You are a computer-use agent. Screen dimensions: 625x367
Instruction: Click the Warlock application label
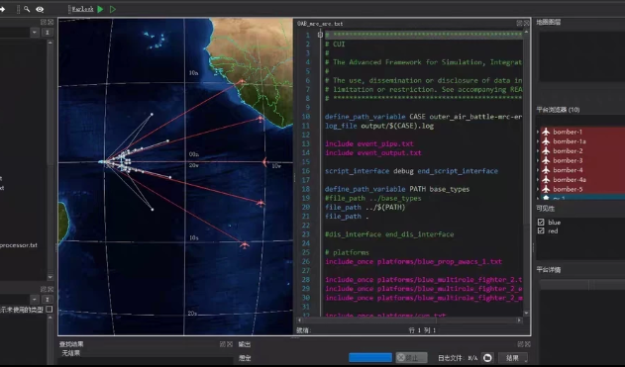pos(83,9)
